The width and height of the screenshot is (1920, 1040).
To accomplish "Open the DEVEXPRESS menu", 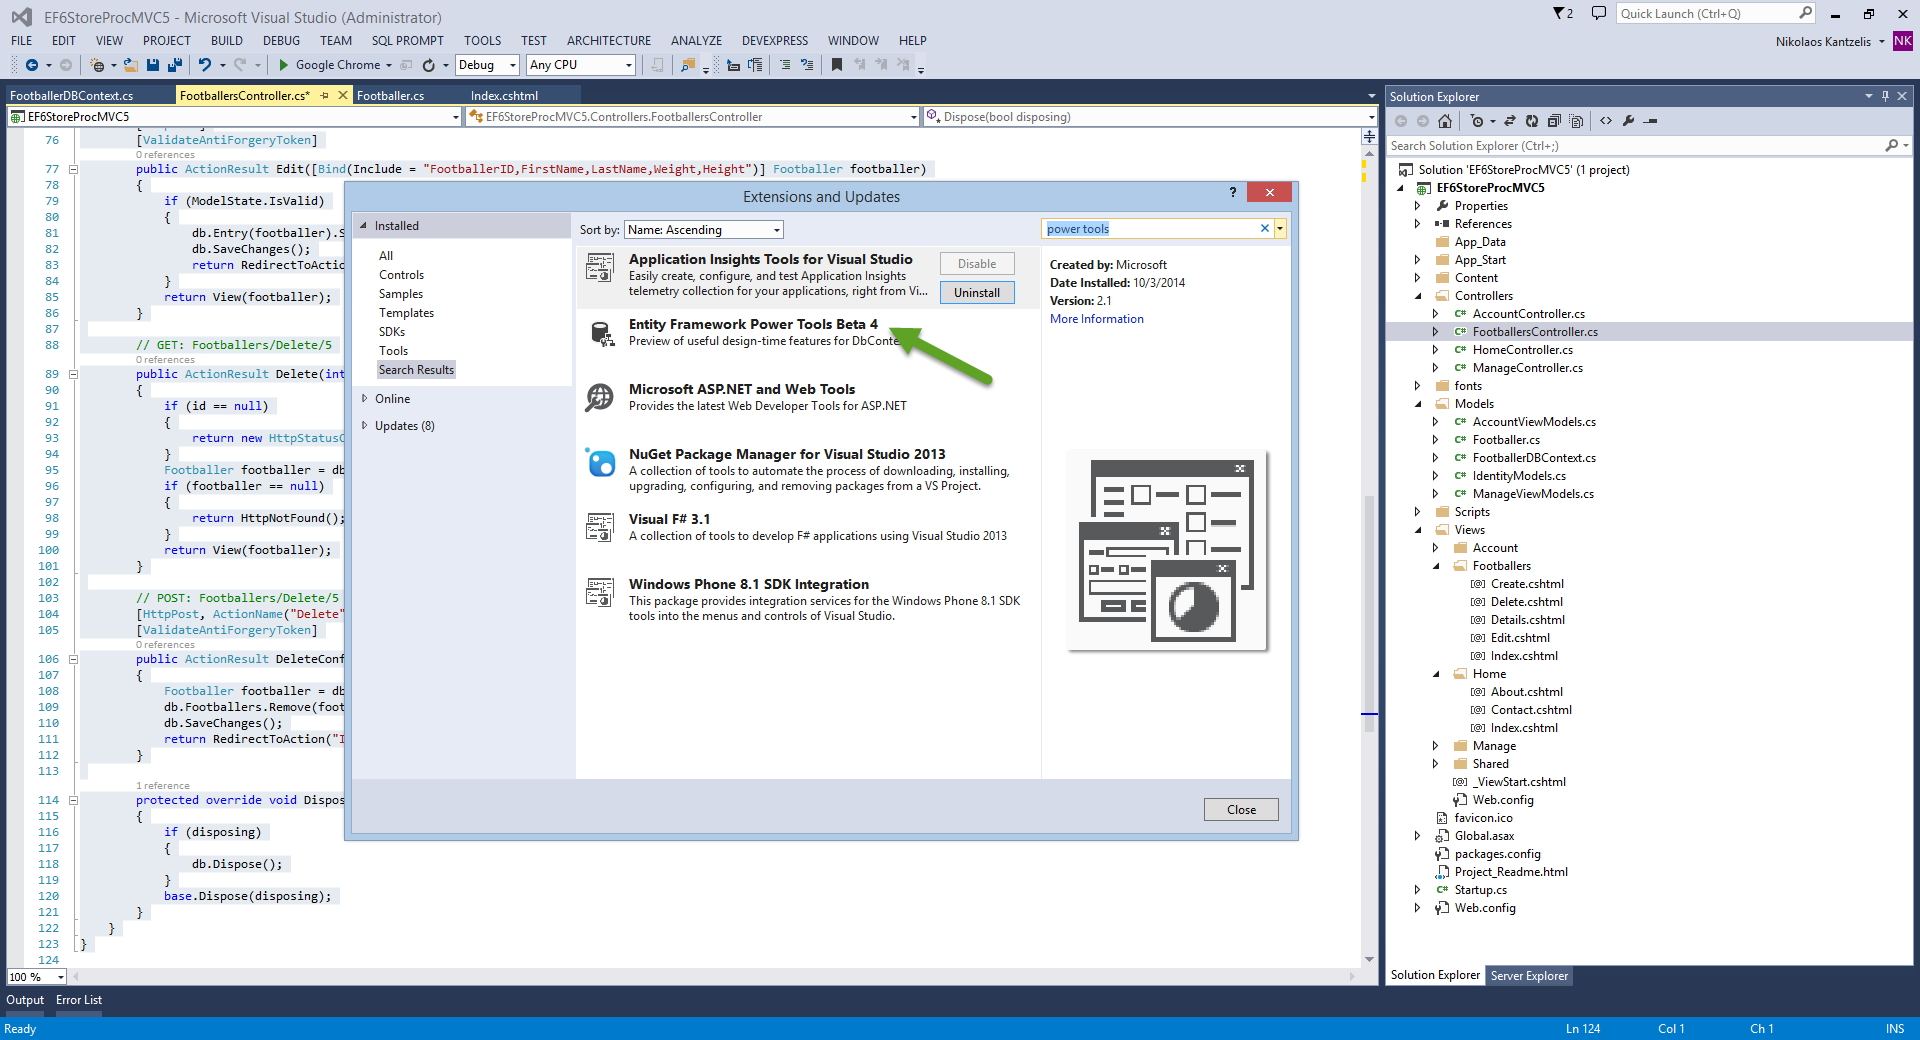I will click(x=775, y=41).
